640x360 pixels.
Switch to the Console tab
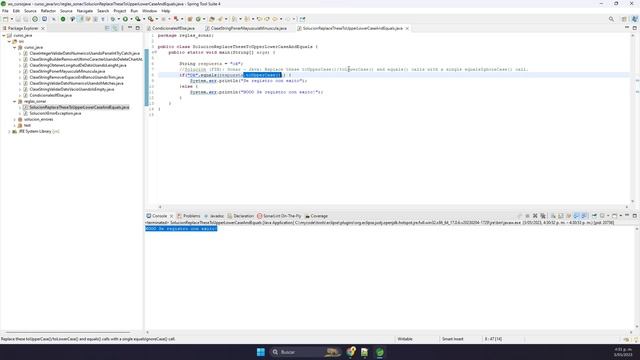(160, 216)
